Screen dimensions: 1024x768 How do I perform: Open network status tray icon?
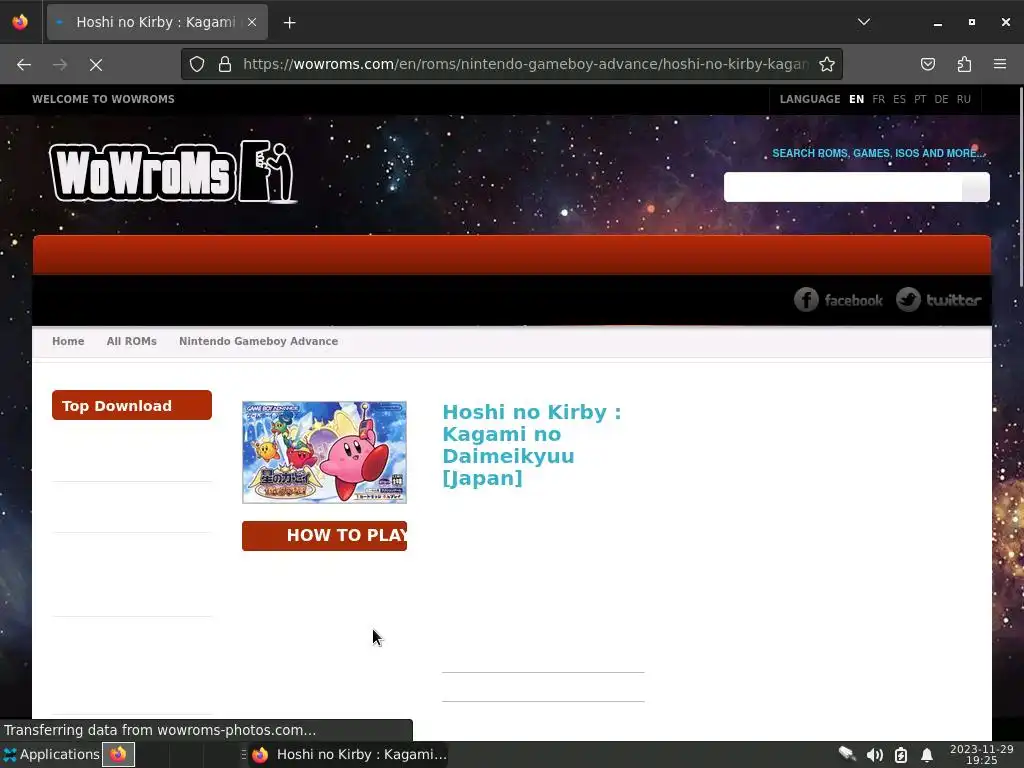[847, 754]
